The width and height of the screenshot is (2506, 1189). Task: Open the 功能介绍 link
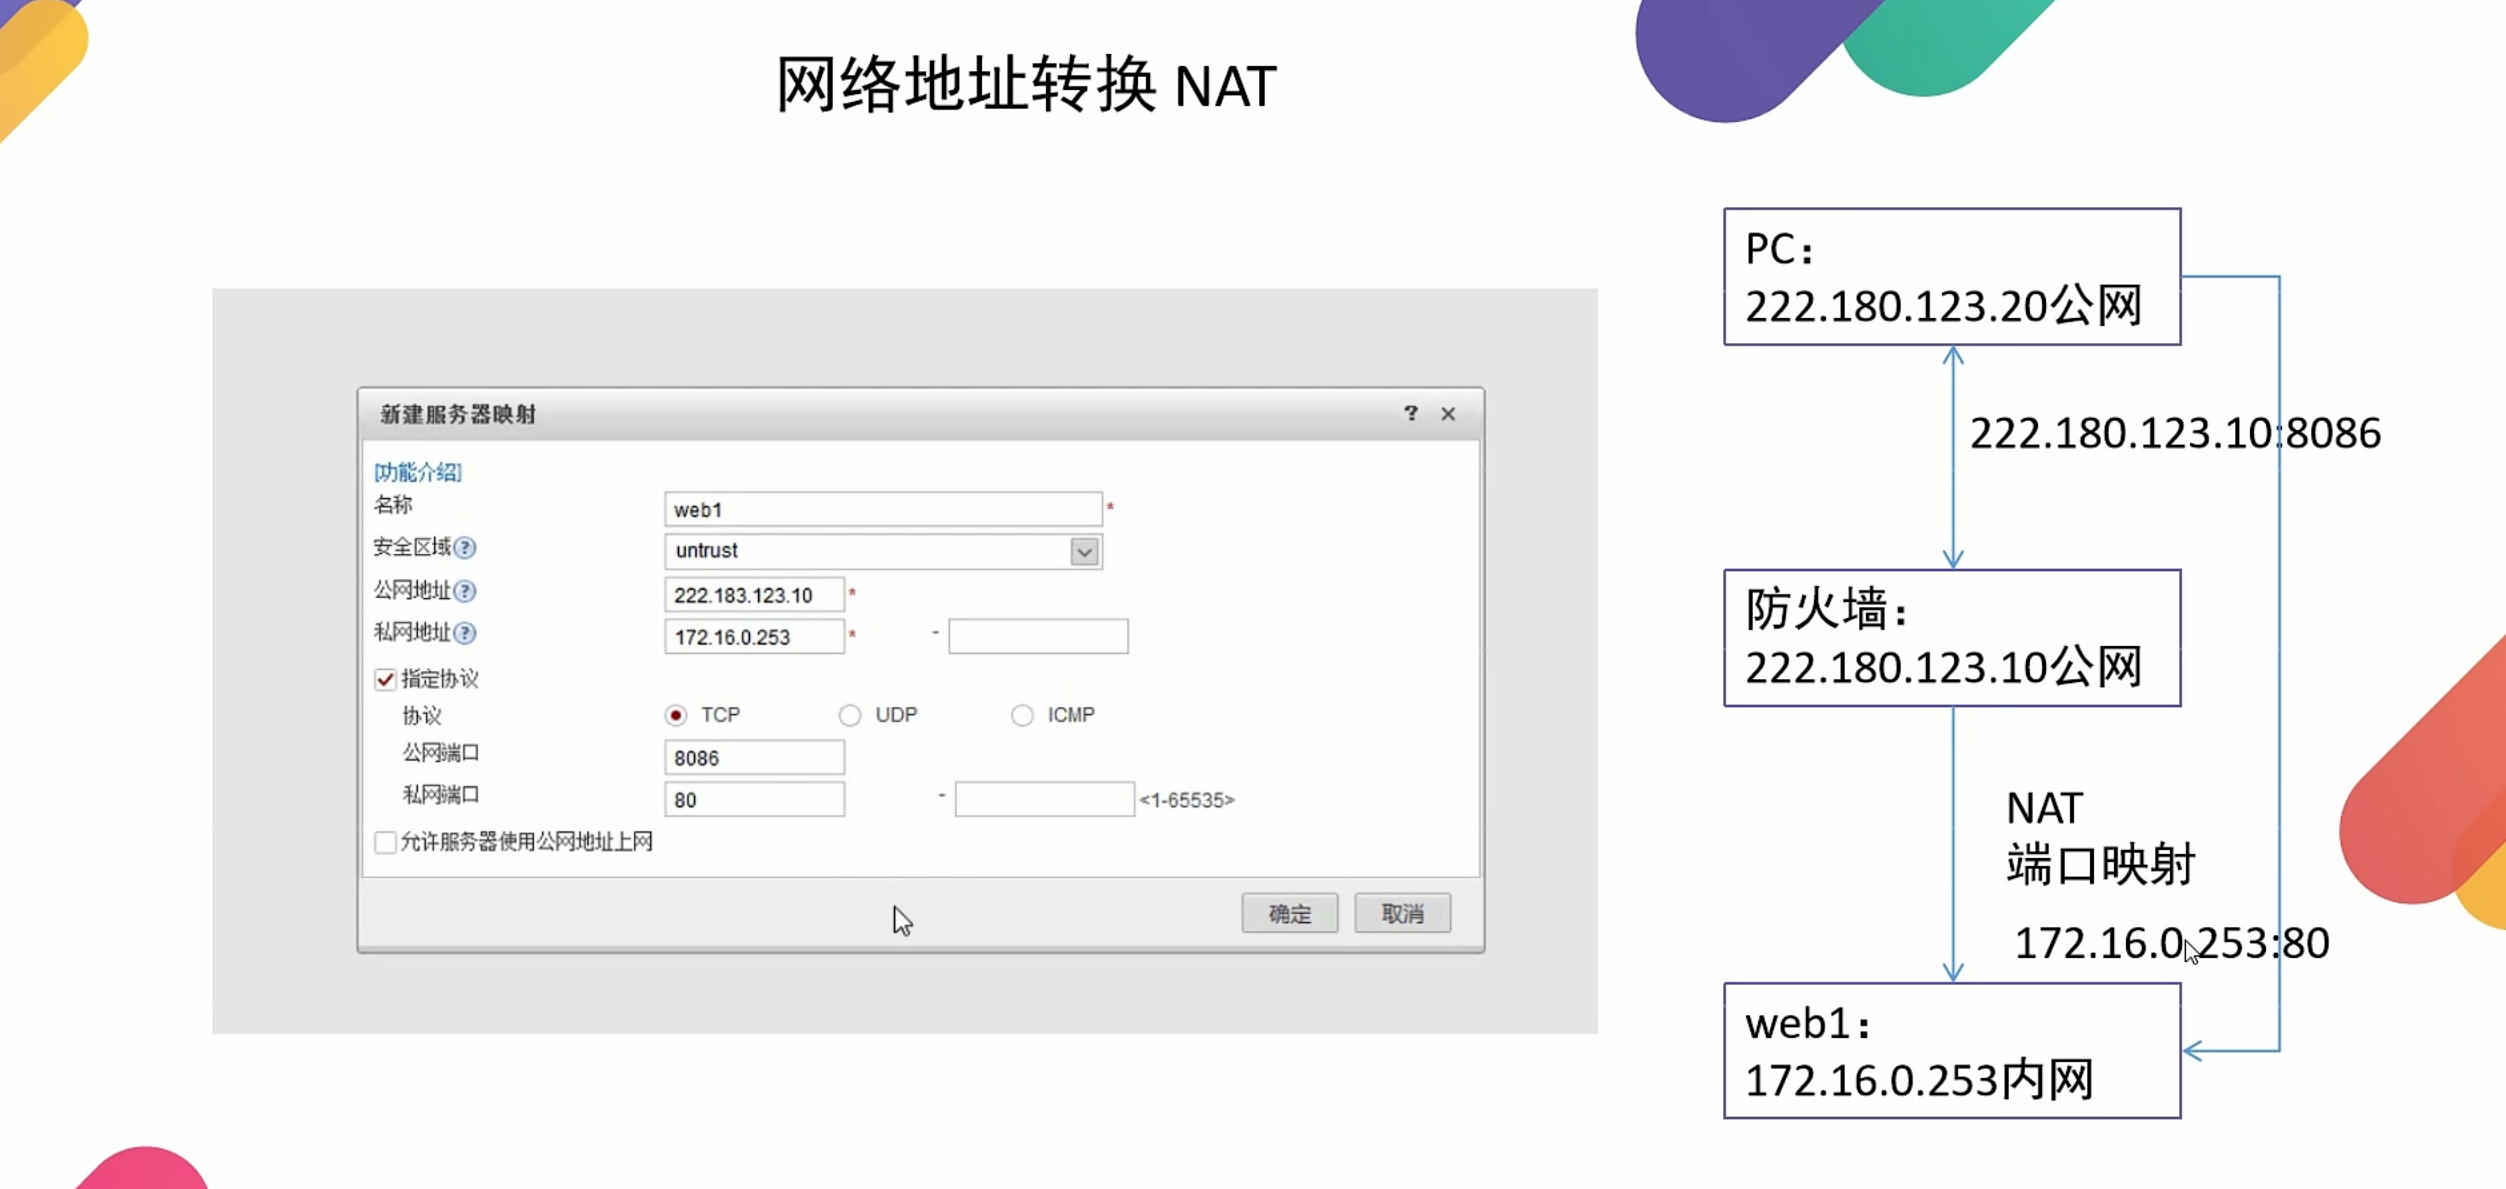point(418,472)
